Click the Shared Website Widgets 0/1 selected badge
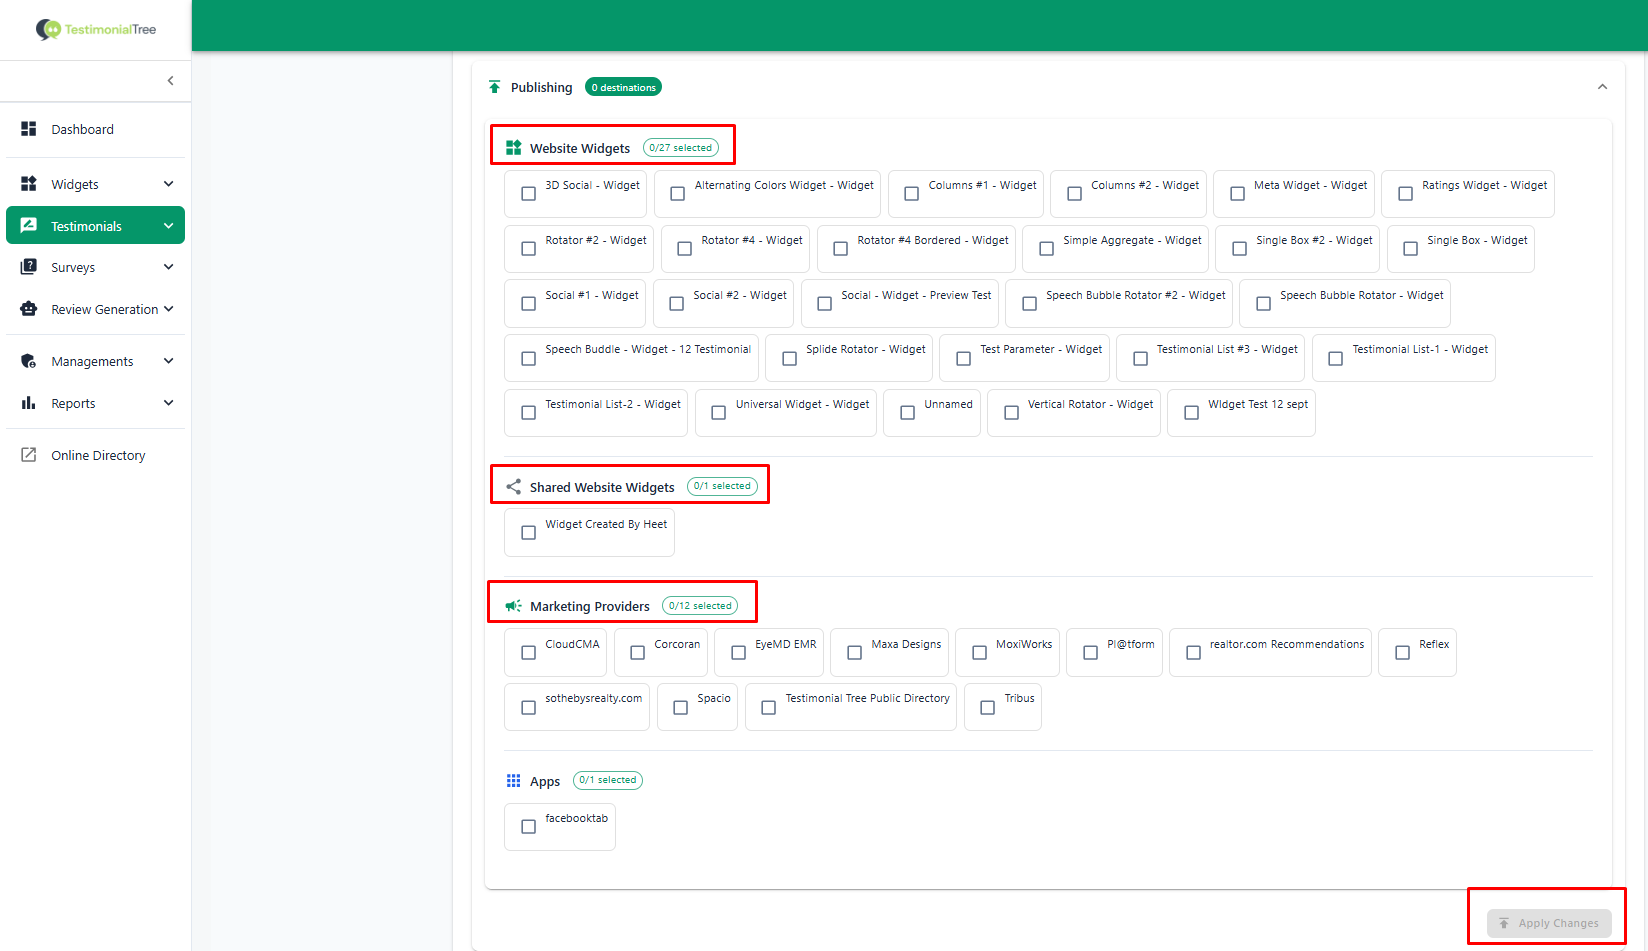The width and height of the screenshot is (1648, 951). click(722, 486)
